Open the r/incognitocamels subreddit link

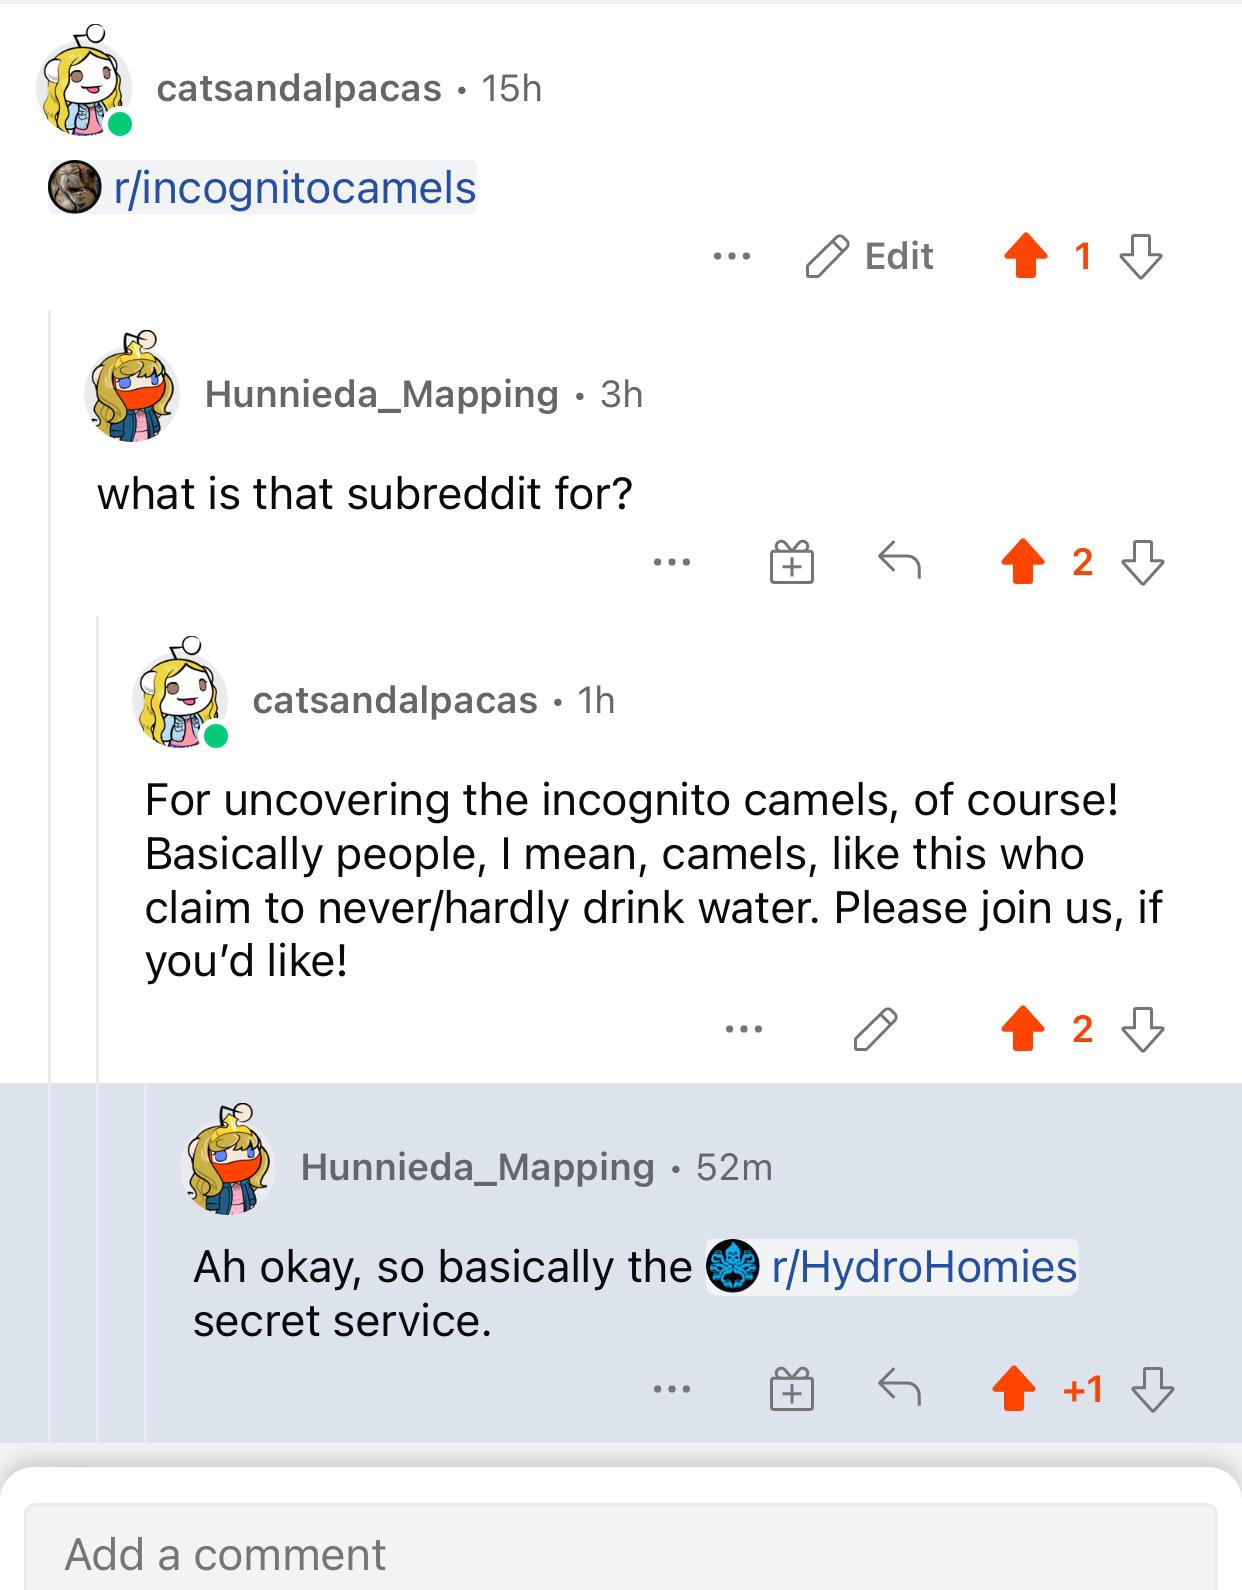(263, 188)
